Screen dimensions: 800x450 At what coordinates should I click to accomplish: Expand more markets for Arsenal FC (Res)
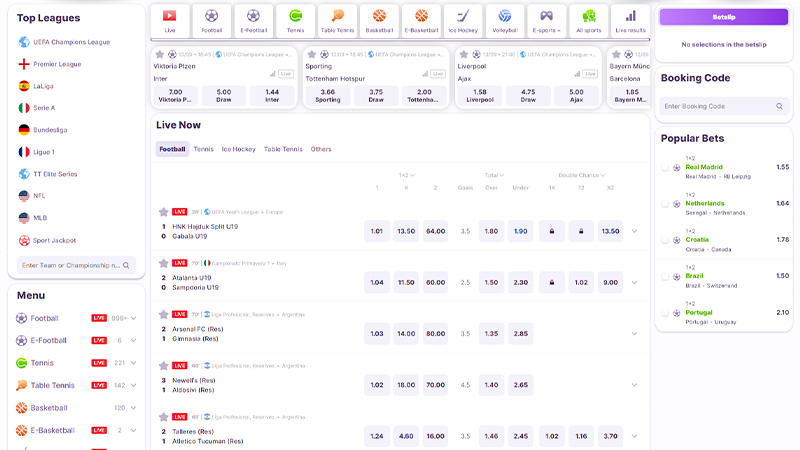tap(634, 334)
